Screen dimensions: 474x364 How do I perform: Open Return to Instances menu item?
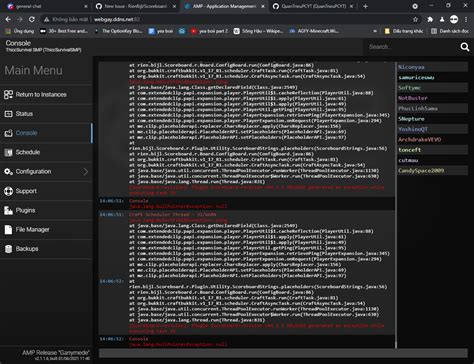click(46, 95)
